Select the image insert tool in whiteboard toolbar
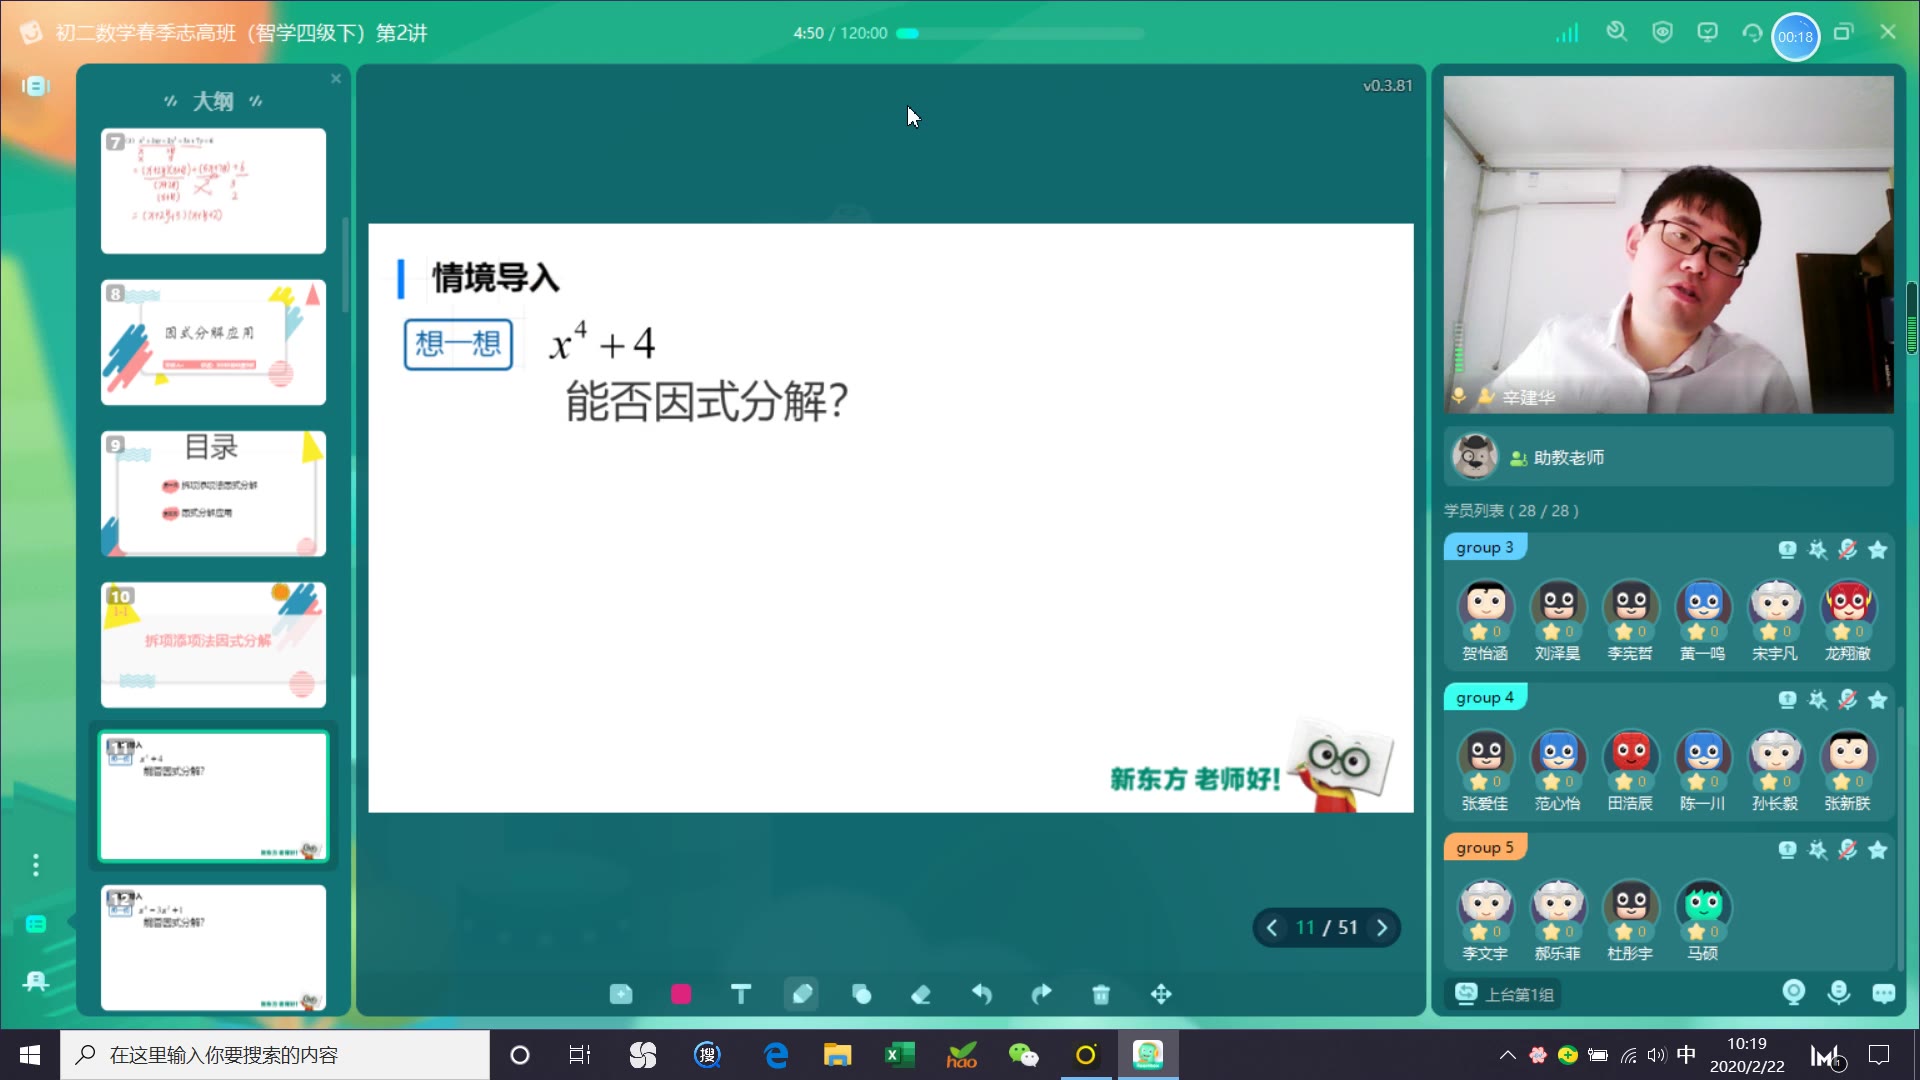Screen dimensions: 1920x1080 (621, 994)
